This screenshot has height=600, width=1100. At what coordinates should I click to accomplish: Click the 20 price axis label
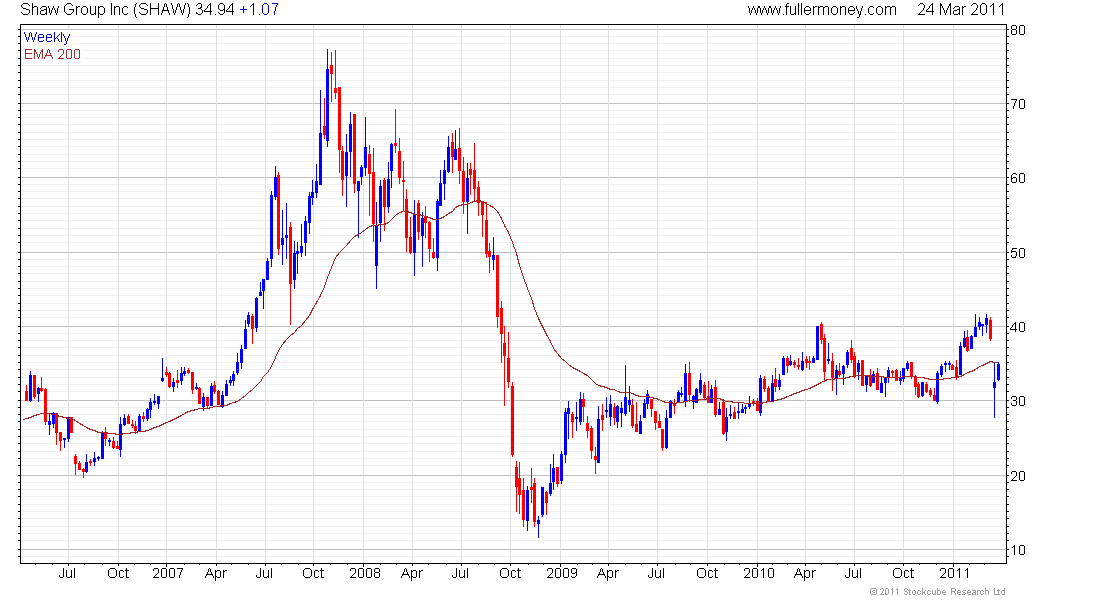(1017, 476)
